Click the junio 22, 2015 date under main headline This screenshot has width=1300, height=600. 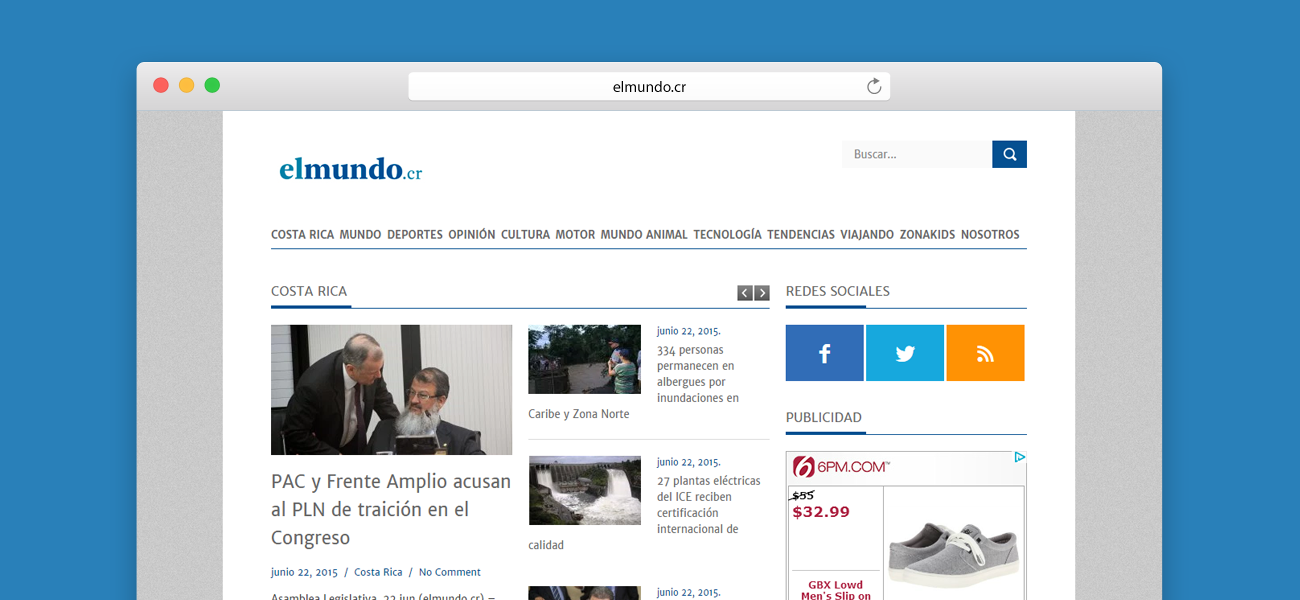pyautogui.click(x=304, y=572)
